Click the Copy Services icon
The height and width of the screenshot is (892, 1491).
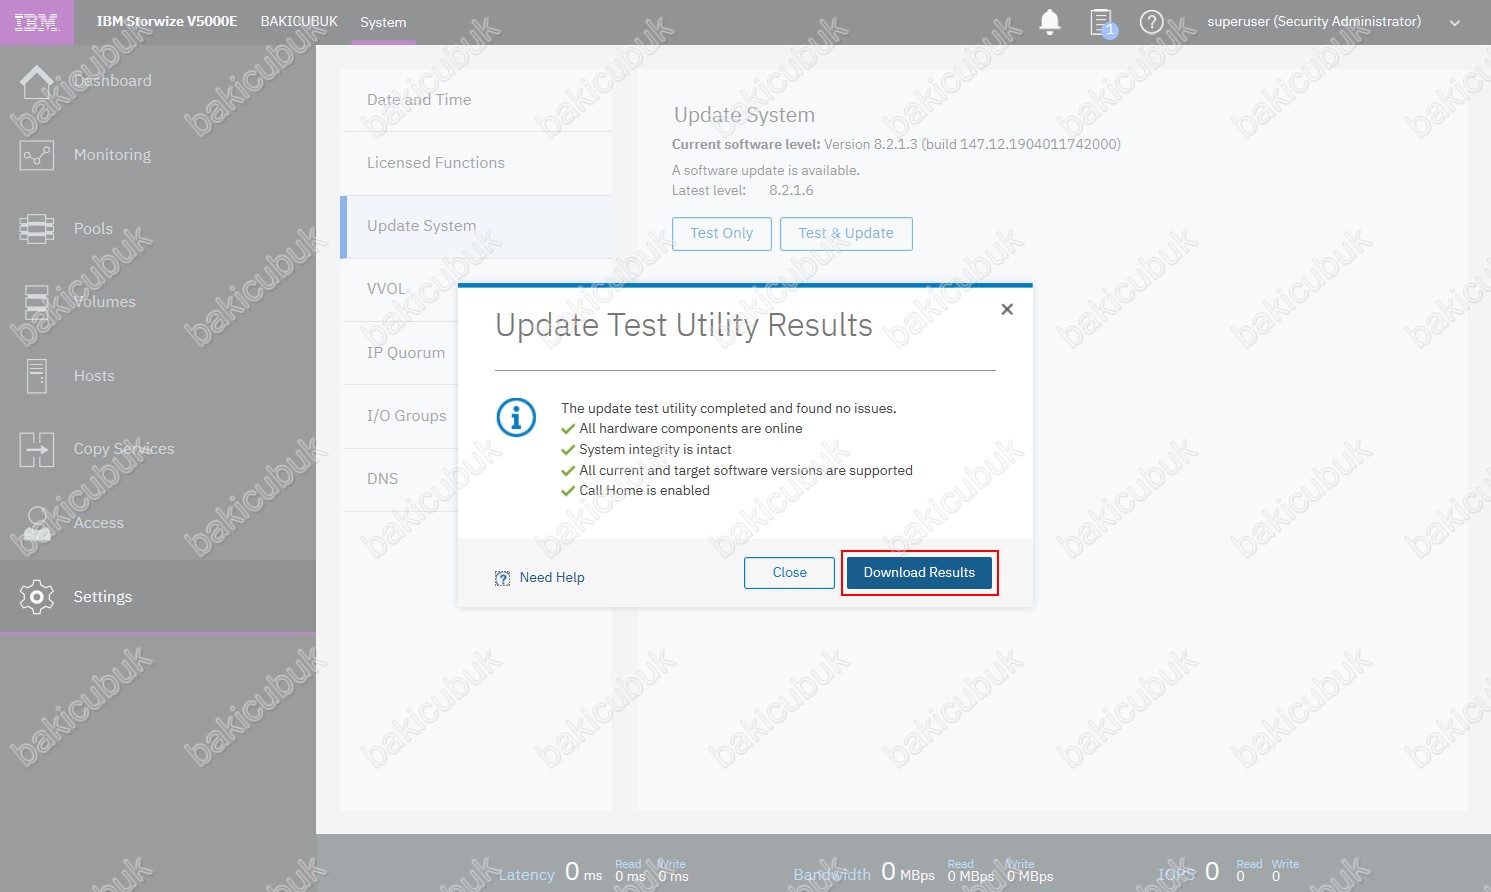pos(37,449)
